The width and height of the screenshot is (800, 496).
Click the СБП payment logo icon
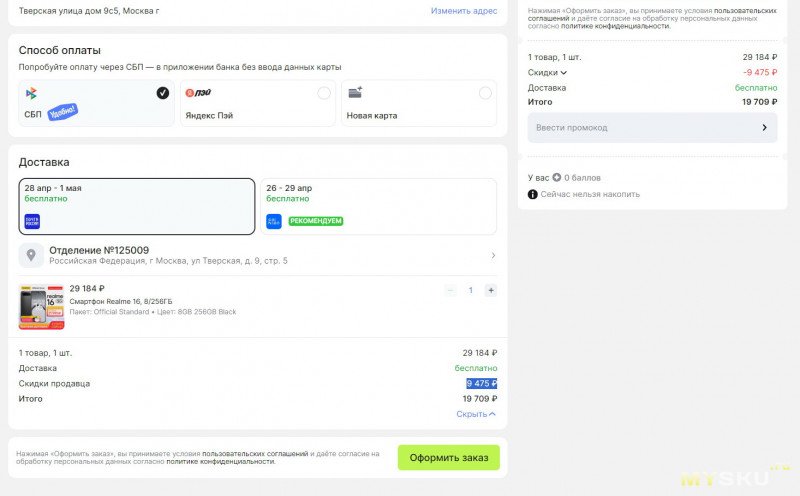32,93
